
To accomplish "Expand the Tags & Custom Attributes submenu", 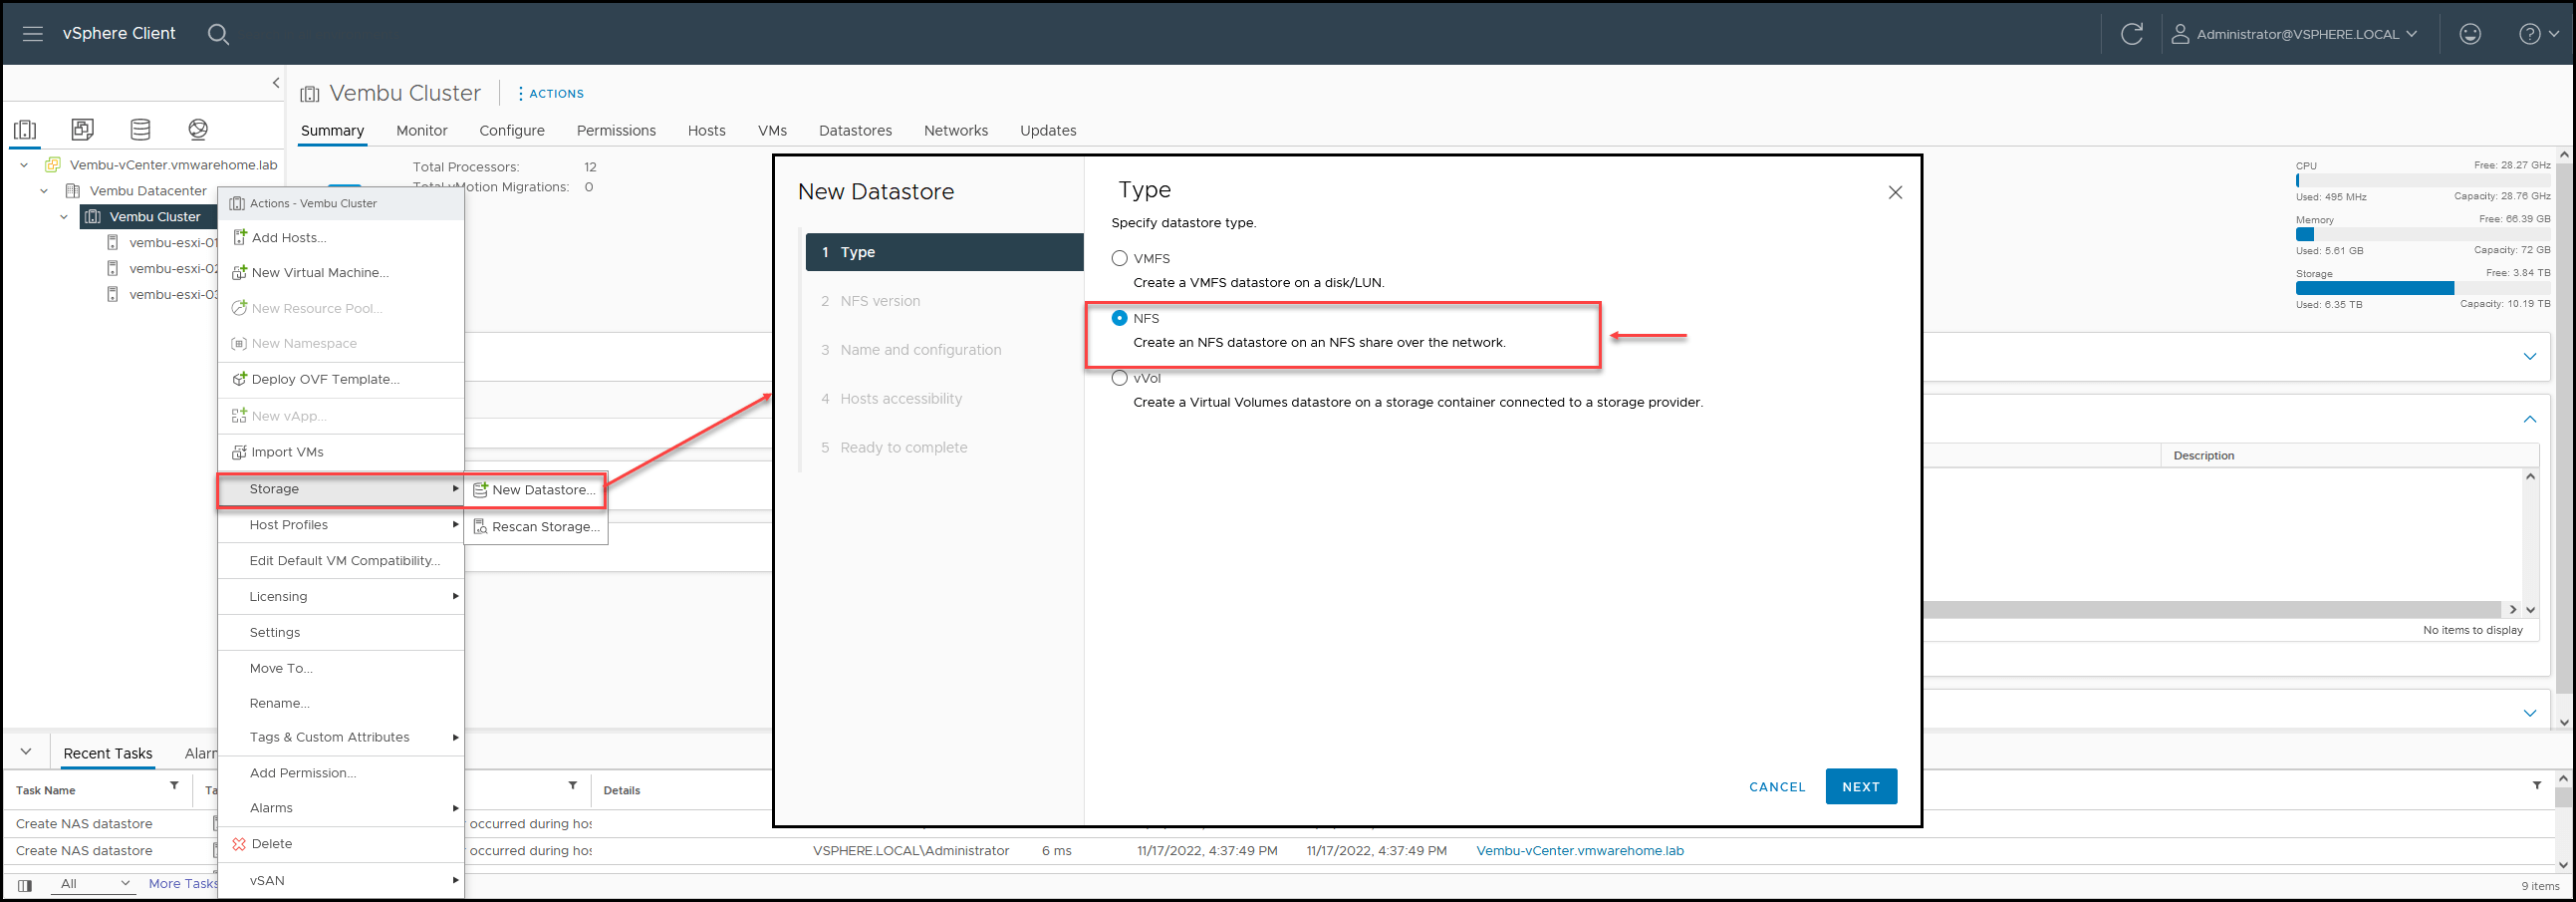I will (341, 737).
